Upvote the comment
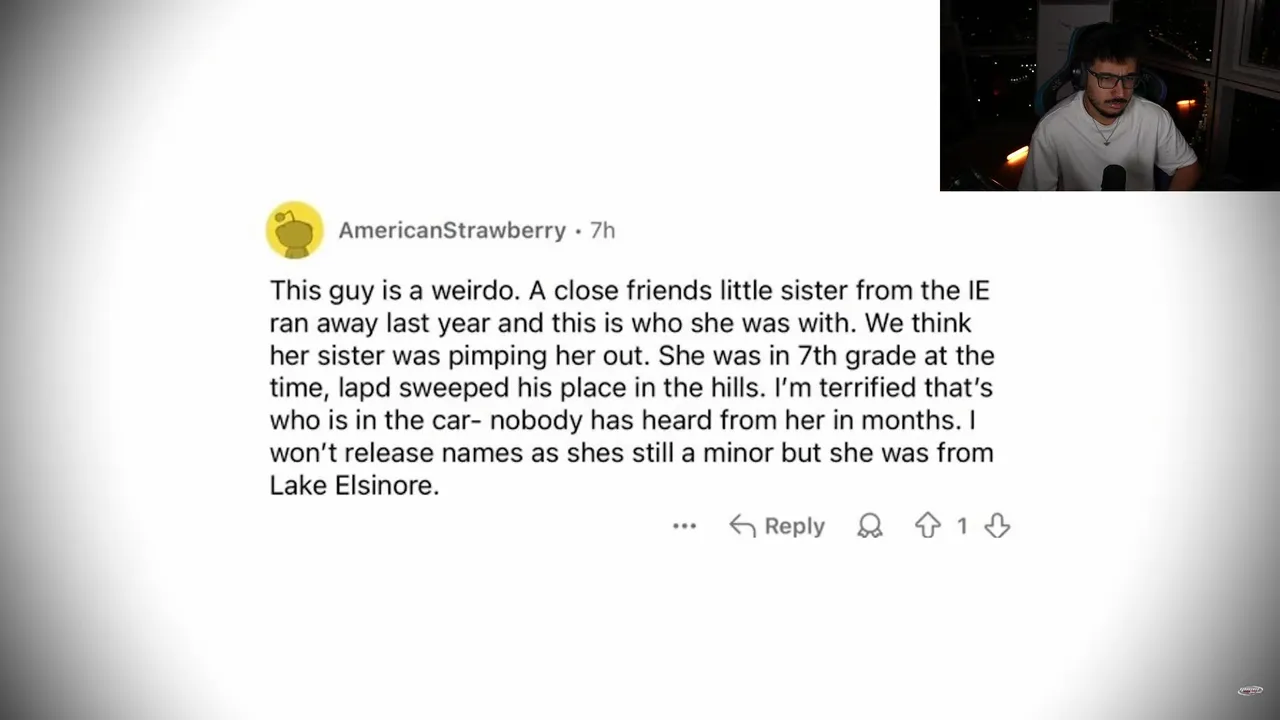The height and width of the screenshot is (720, 1280). coord(928,526)
